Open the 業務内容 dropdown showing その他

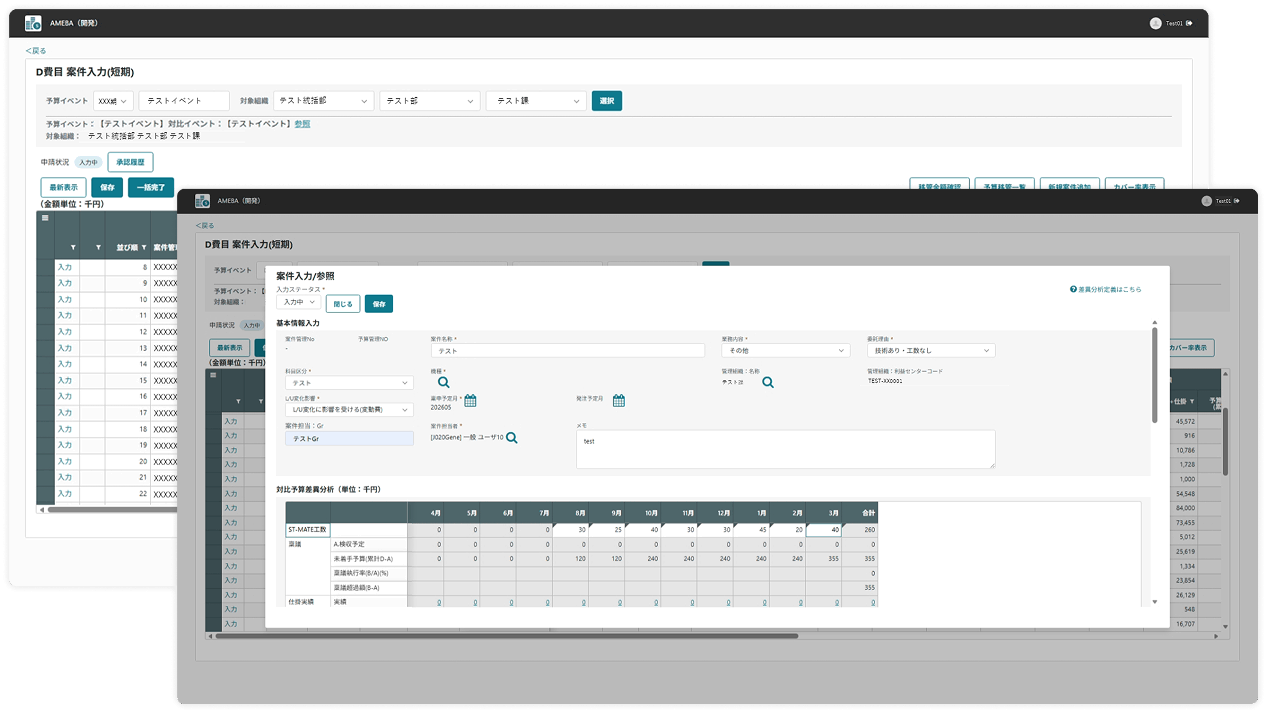point(786,351)
